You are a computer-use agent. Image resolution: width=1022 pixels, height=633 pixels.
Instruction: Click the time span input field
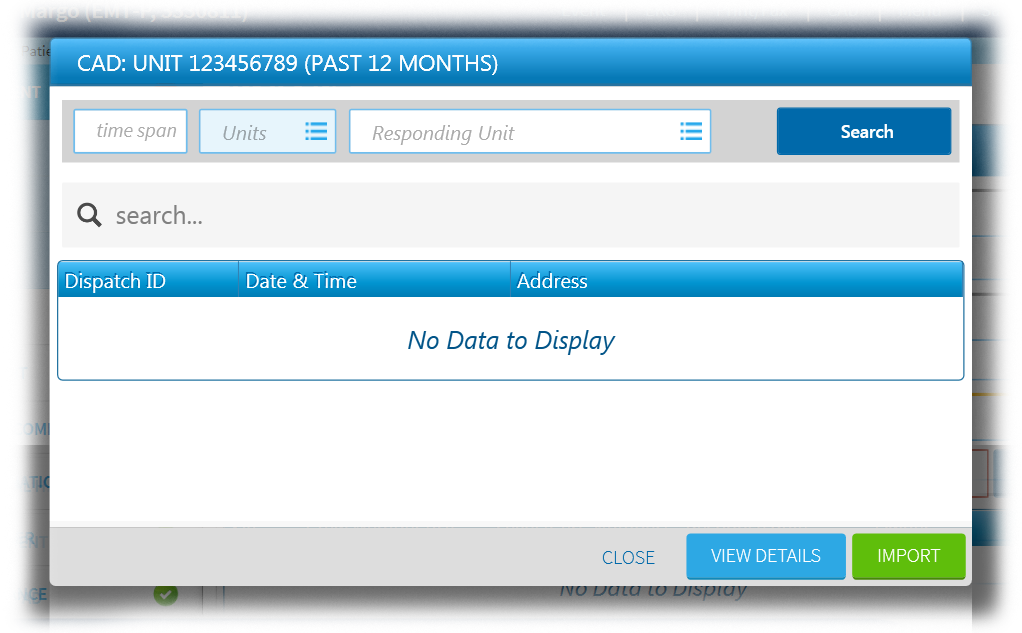[x=130, y=132]
